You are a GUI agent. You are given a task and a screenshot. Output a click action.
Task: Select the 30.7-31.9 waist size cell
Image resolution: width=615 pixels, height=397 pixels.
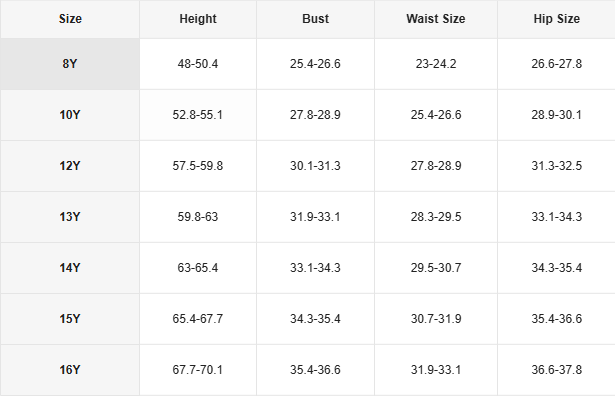point(436,319)
